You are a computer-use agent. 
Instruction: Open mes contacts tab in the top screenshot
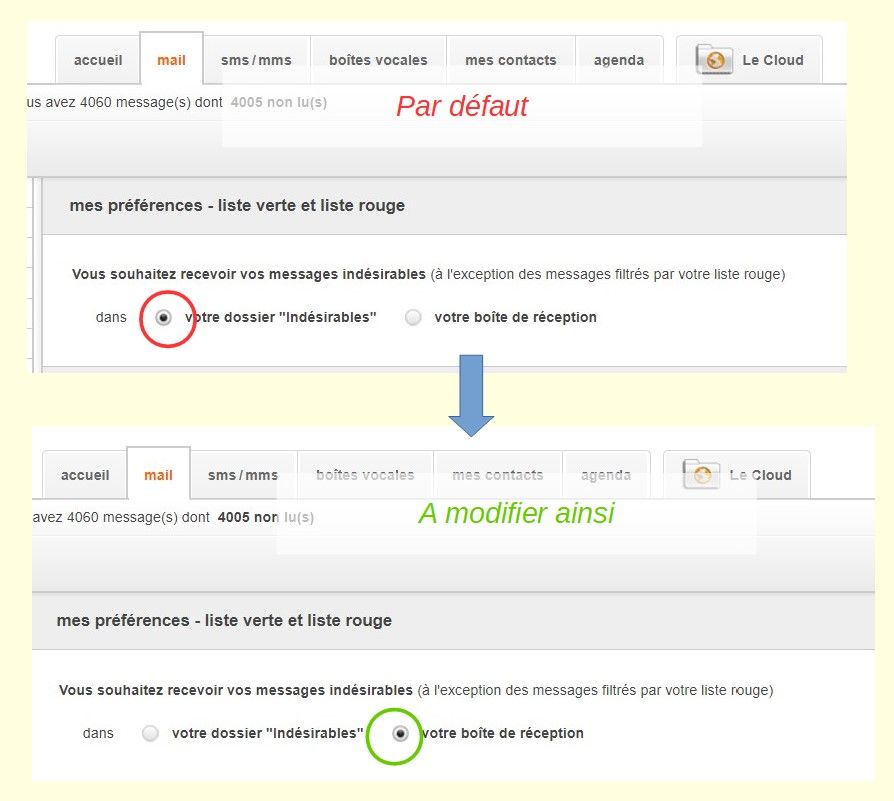(x=511, y=60)
